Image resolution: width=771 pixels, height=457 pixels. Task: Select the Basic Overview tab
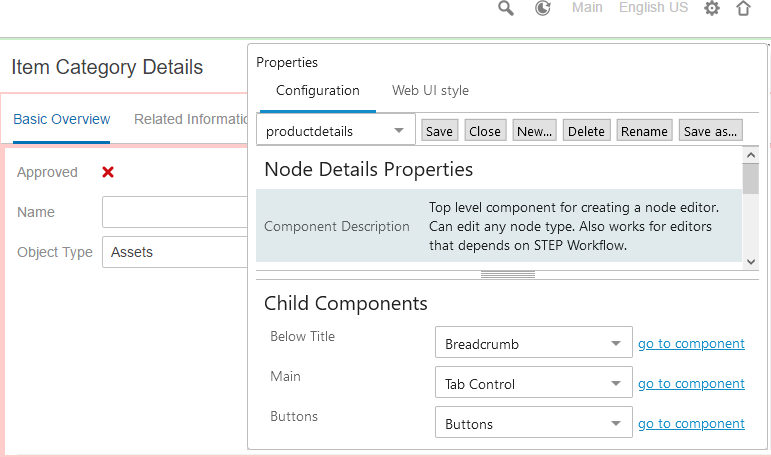point(62,119)
